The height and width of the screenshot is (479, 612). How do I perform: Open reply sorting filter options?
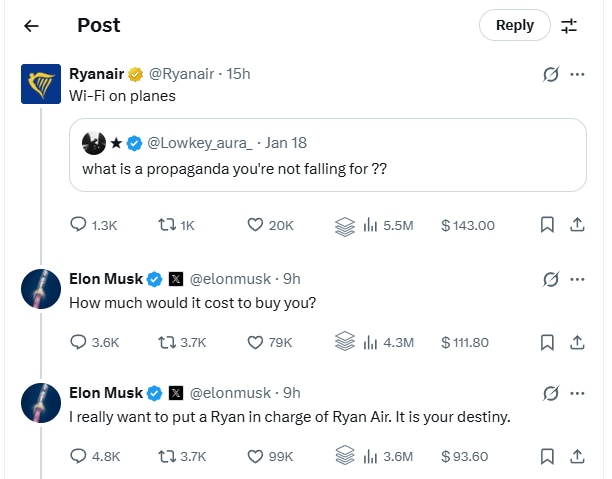(569, 26)
